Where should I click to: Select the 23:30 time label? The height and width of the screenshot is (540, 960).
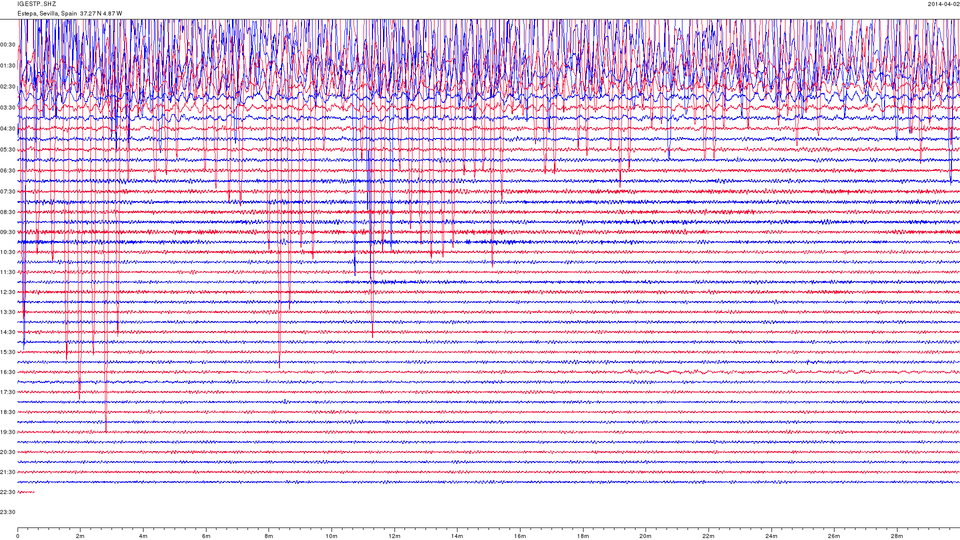8,512
